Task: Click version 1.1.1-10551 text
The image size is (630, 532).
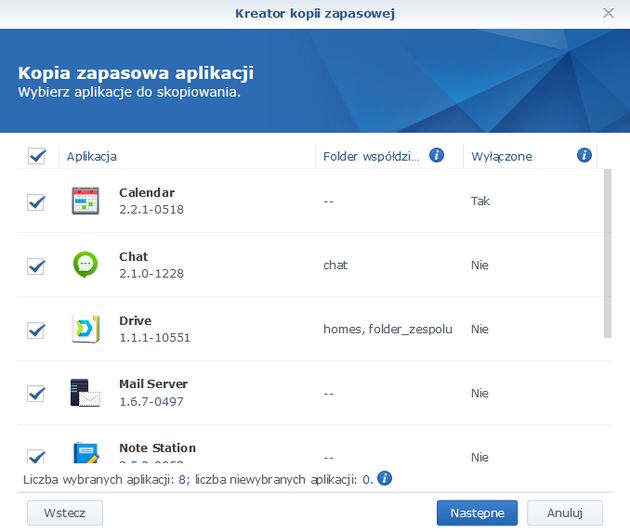Action: point(155,338)
